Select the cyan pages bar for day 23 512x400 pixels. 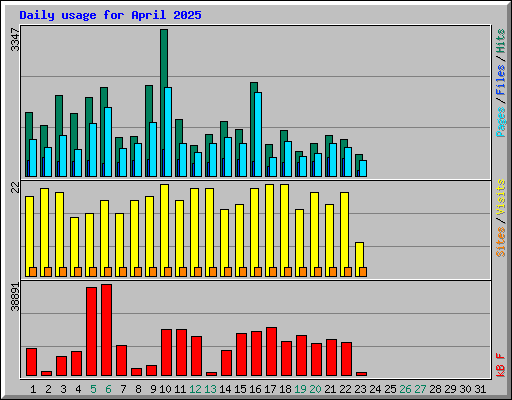[x=363, y=169]
